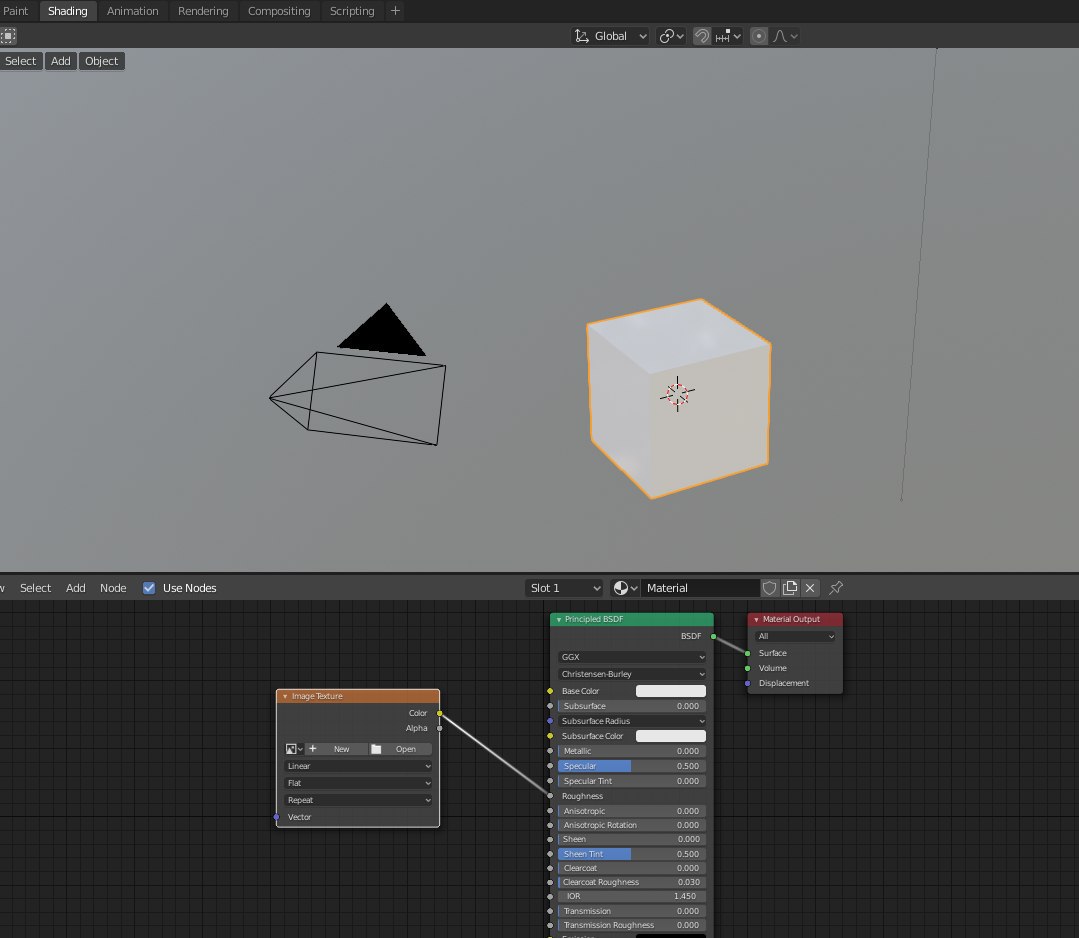1079x938 pixels.
Task: Open the material browse sphere icon
Action: click(x=625, y=588)
